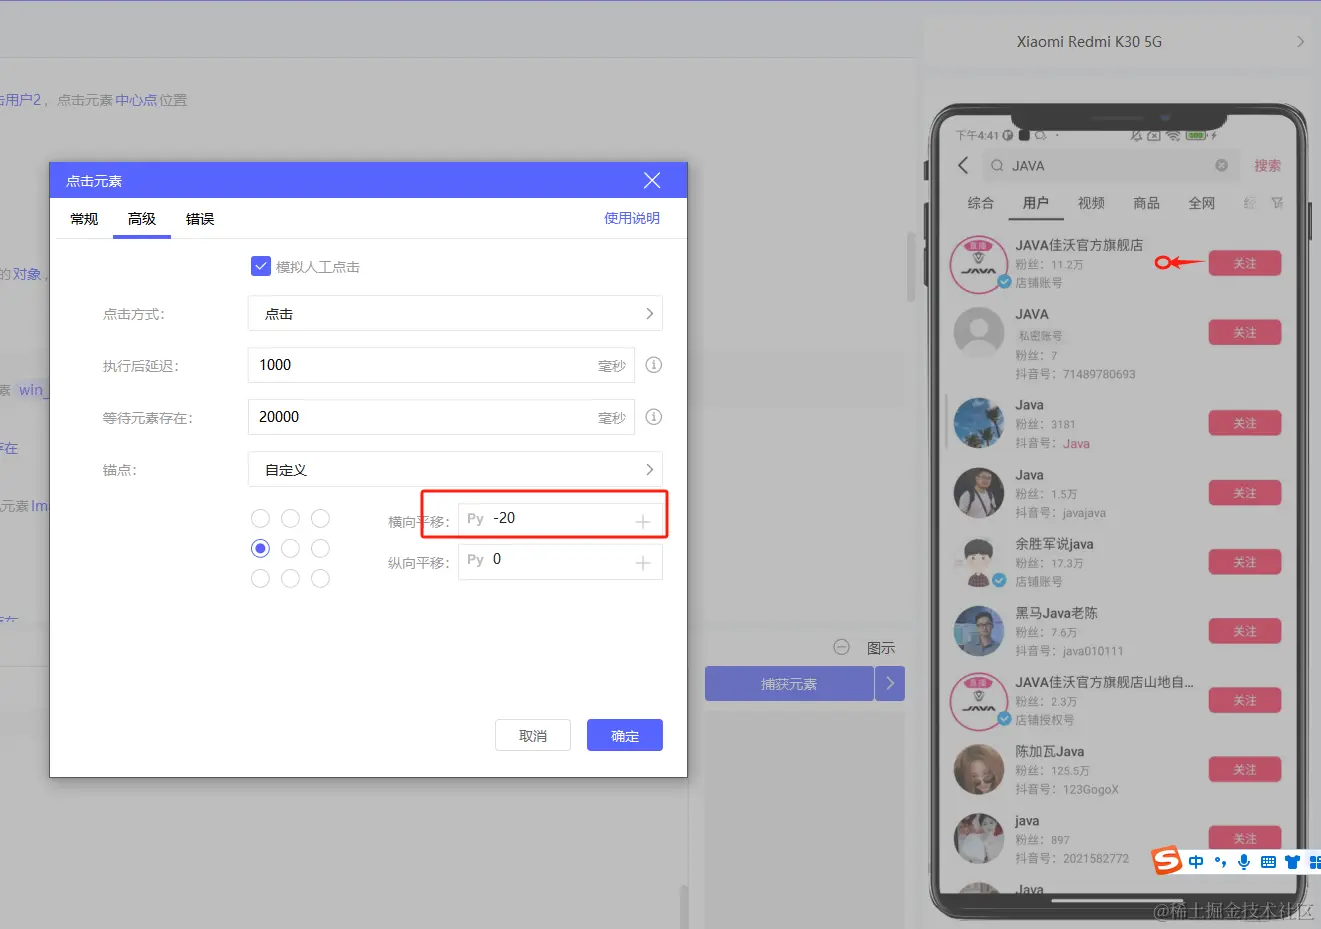Collapse the 图示 section minus icon
1321x929 pixels.
tap(842, 647)
